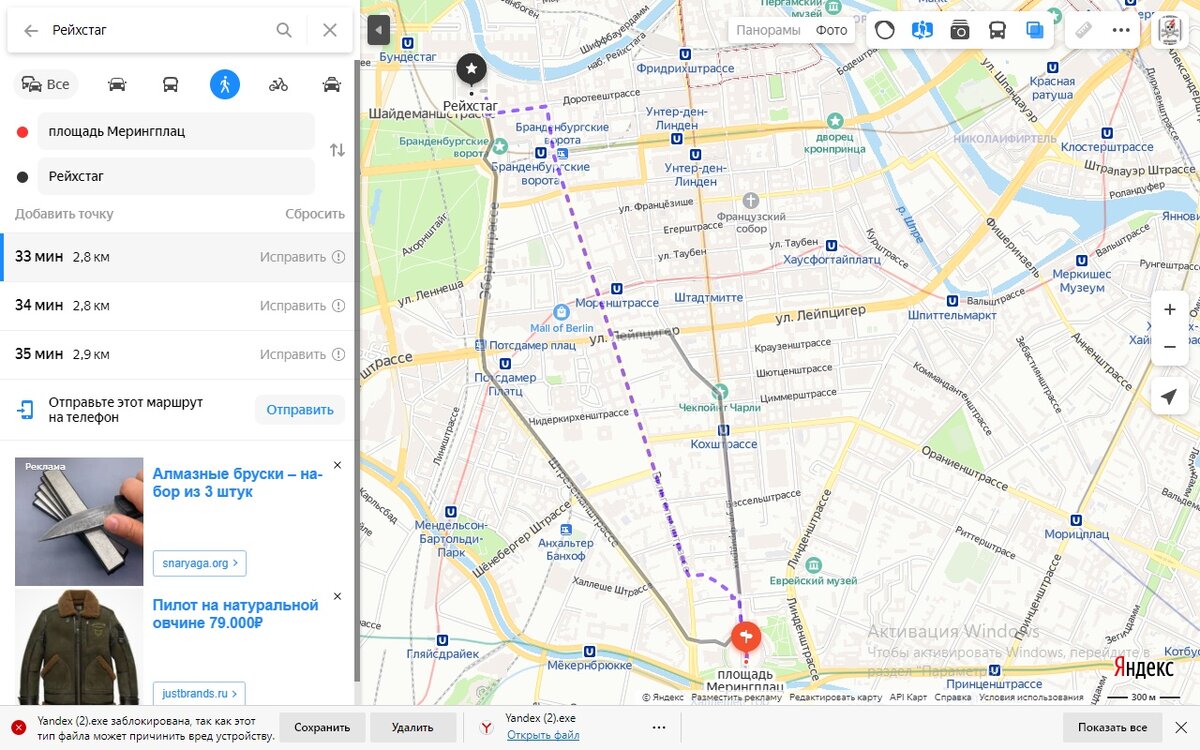This screenshot has width=1200, height=750.
Task: Open the three-dots more options menu
Action: [1121, 30]
